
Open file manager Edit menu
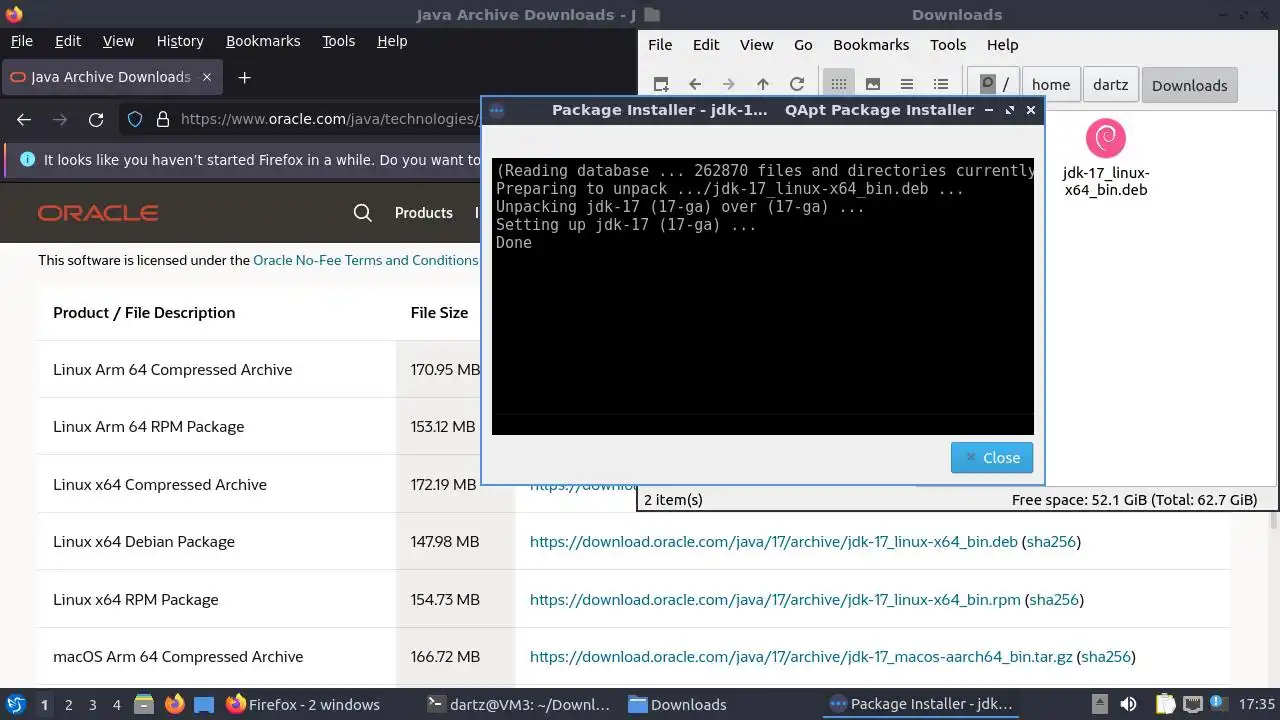706,45
